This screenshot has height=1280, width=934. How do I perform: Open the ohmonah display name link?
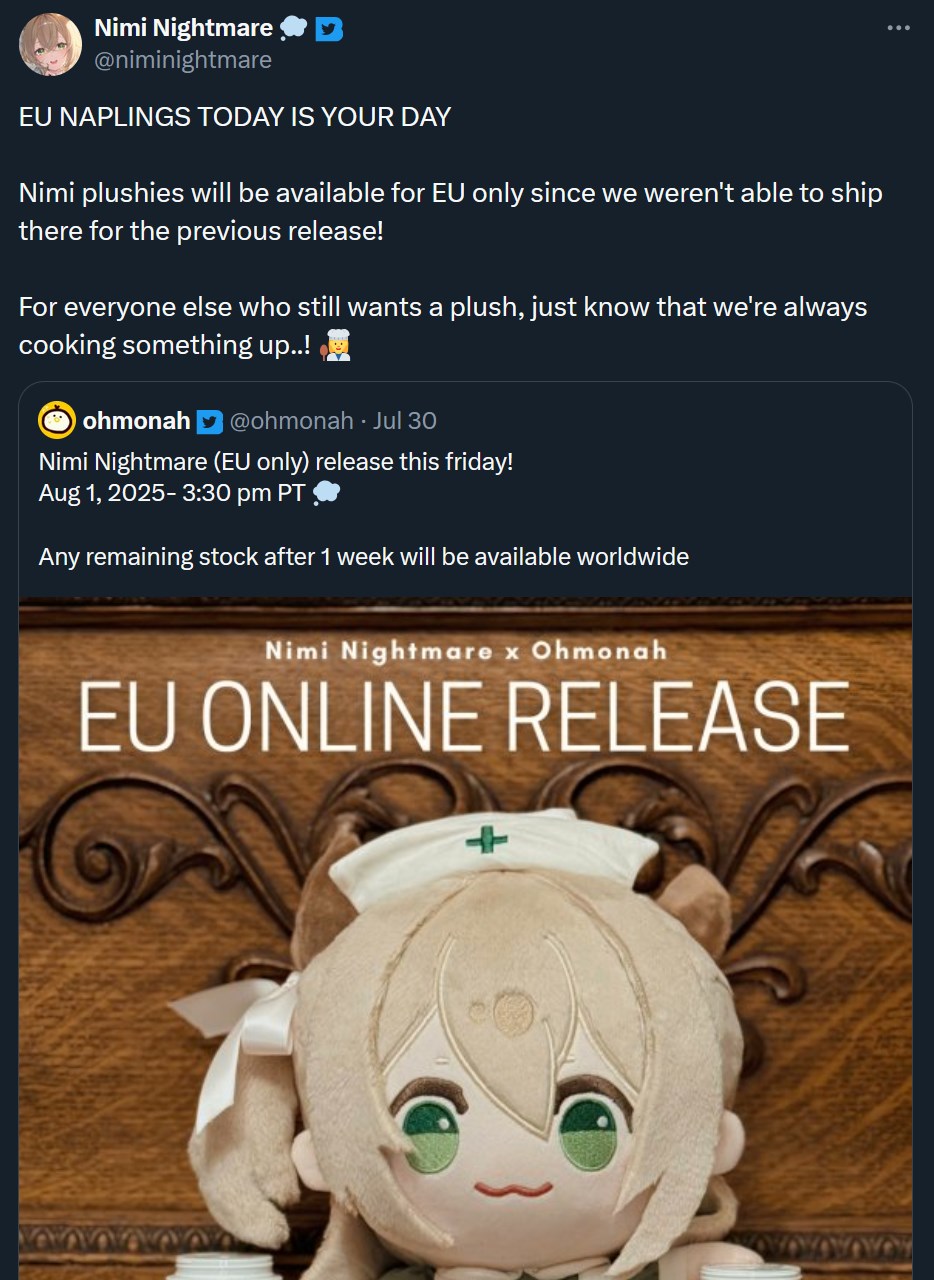coord(136,421)
